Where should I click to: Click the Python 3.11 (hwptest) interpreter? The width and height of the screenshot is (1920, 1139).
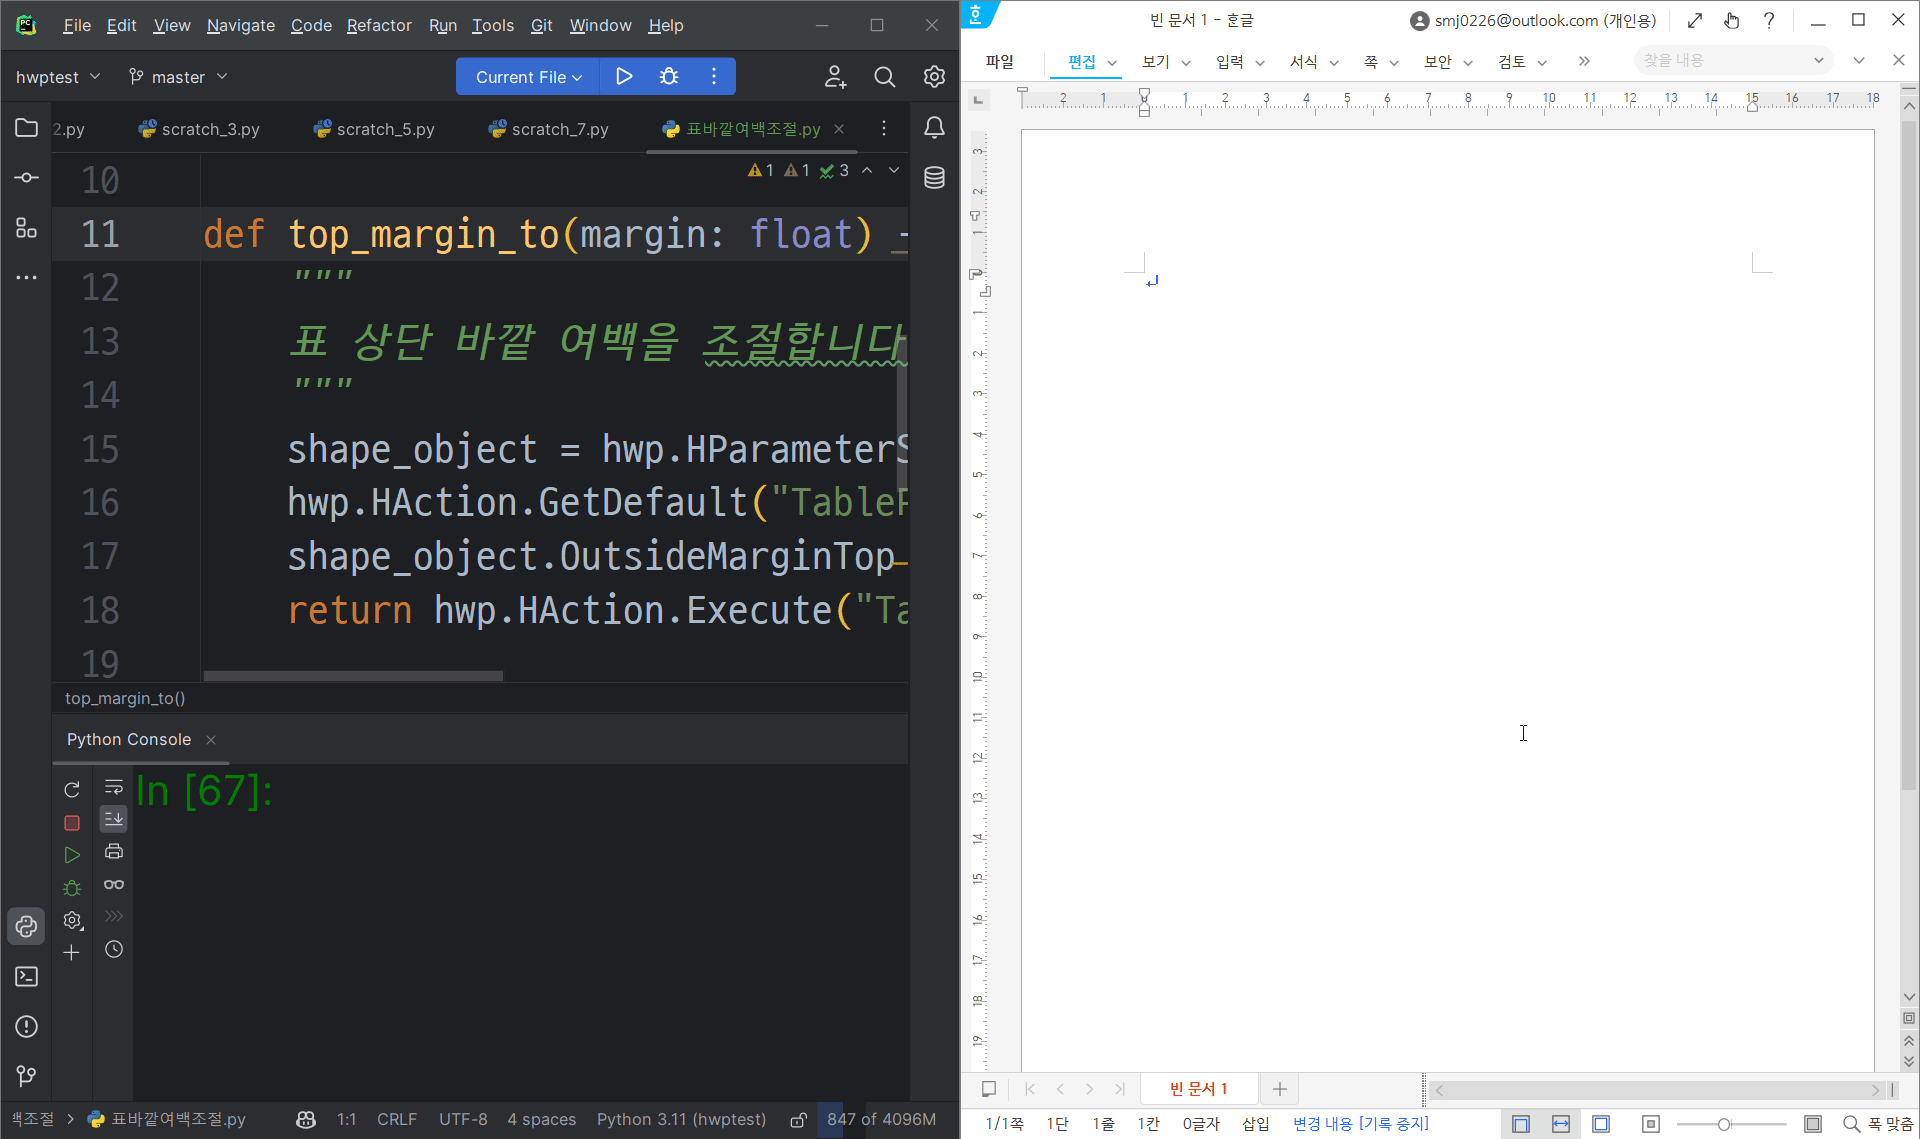tap(681, 1120)
